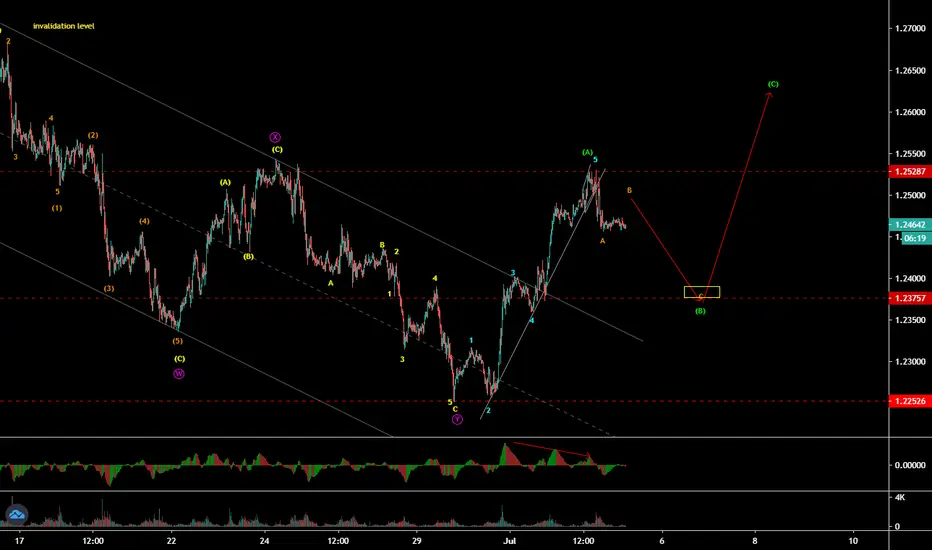
Task: Click the TradingView cloud logo icon
Action: (x=17, y=514)
